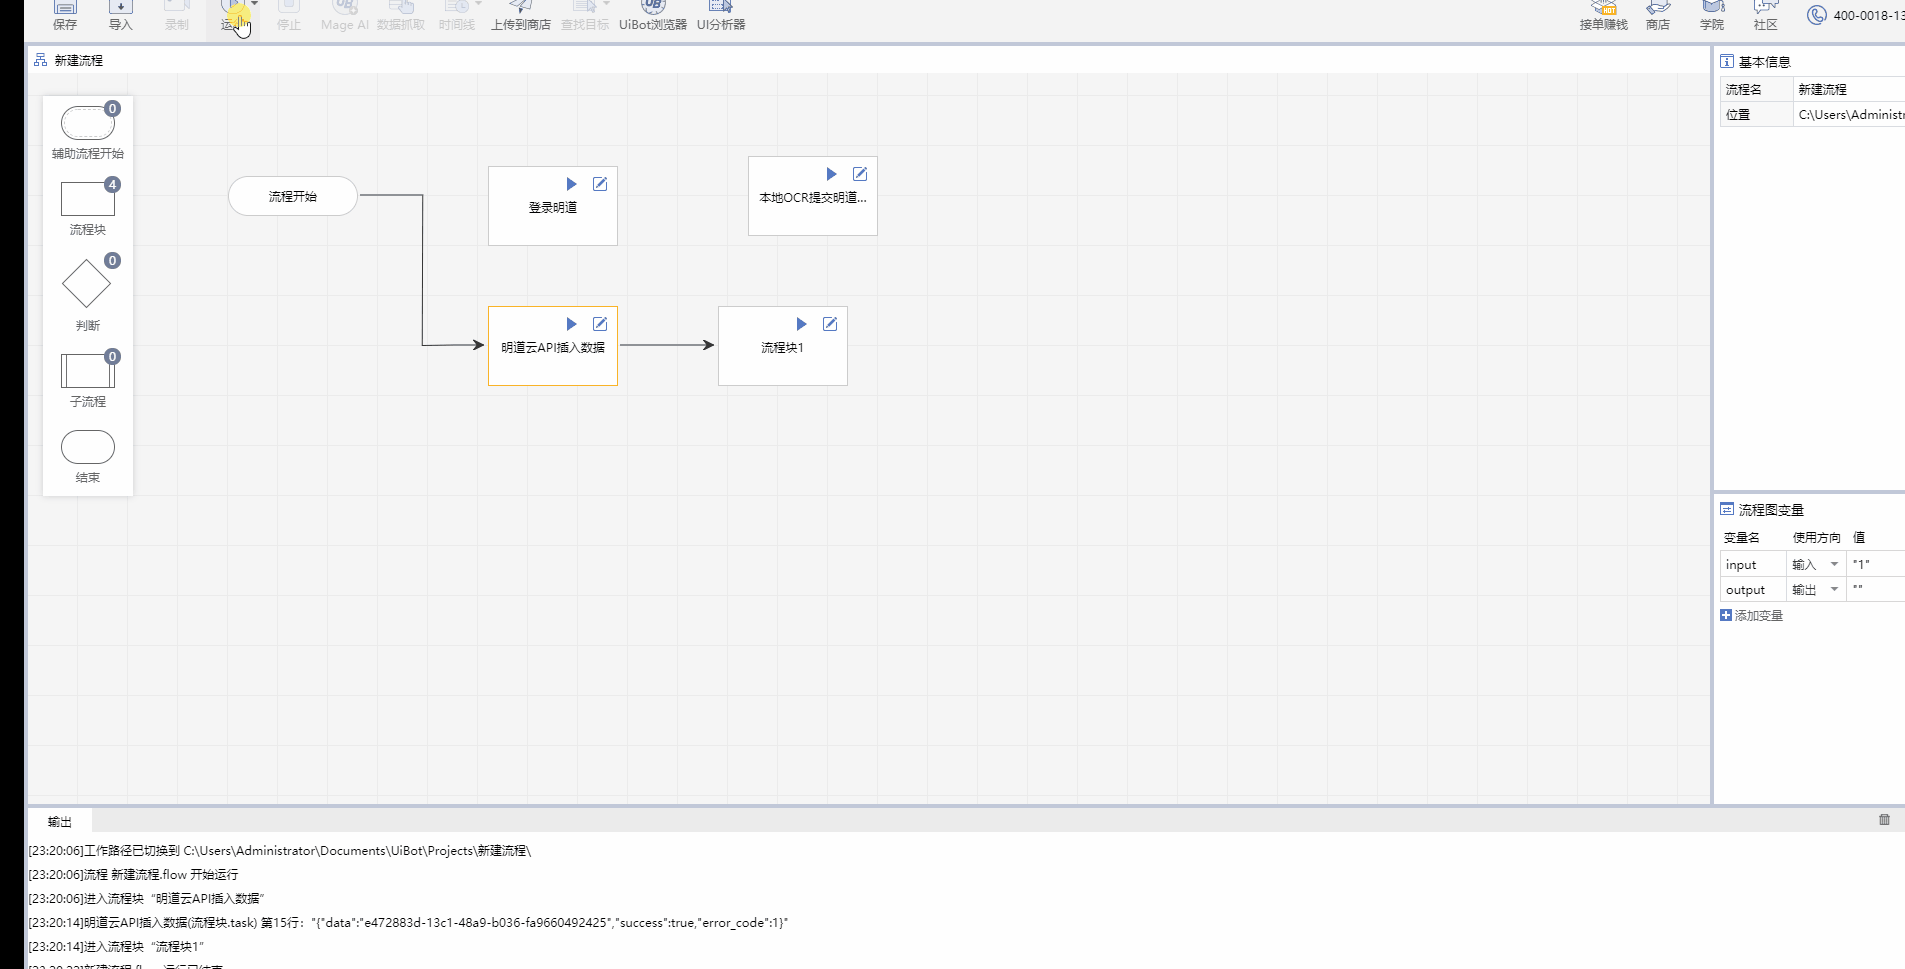
Task: Edit the 登录明道 block via pencil icon
Action: point(600,184)
